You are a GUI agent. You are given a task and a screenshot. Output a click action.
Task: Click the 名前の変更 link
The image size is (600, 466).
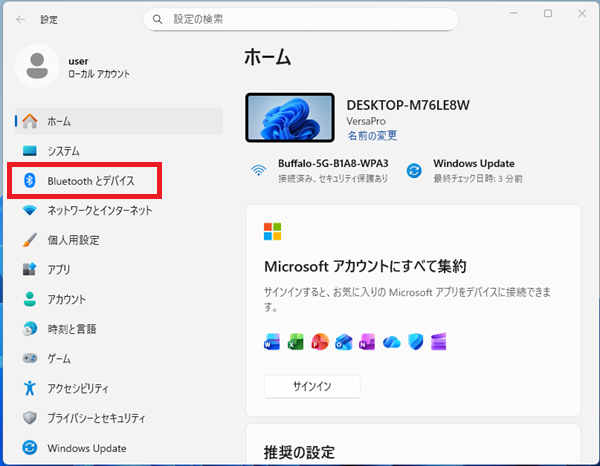pos(372,135)
